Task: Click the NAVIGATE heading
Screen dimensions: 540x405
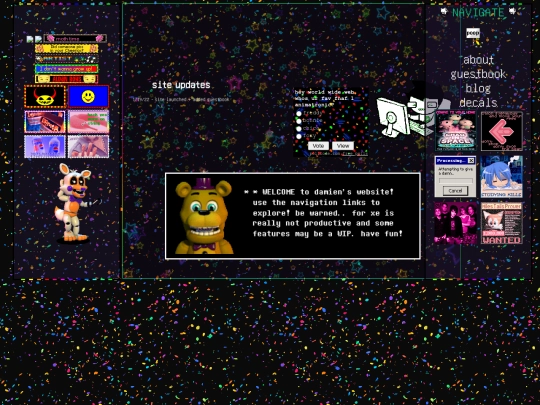Action: click(478, 12)
